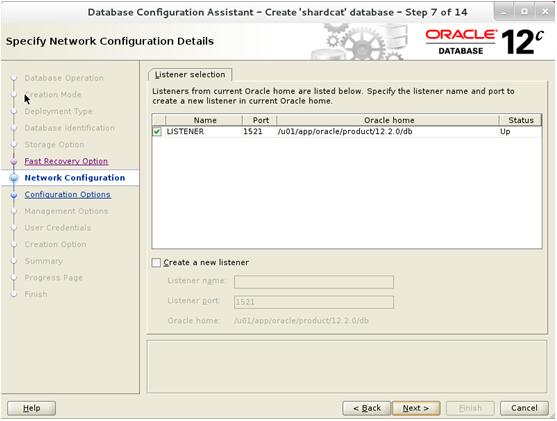Click the Back button
The height and width of the screenshot is (421, 557).
point(367,408)
